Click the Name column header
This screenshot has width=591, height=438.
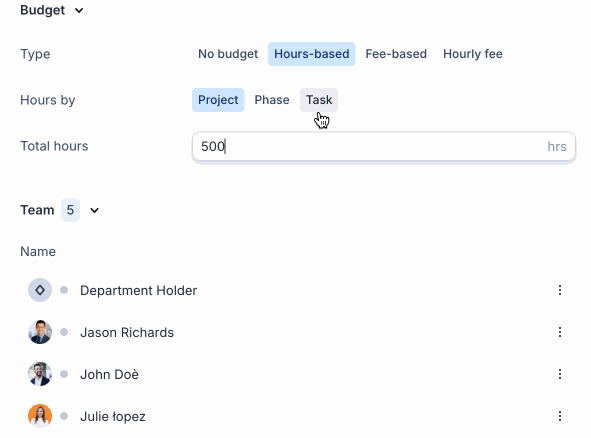pos(38,251)
